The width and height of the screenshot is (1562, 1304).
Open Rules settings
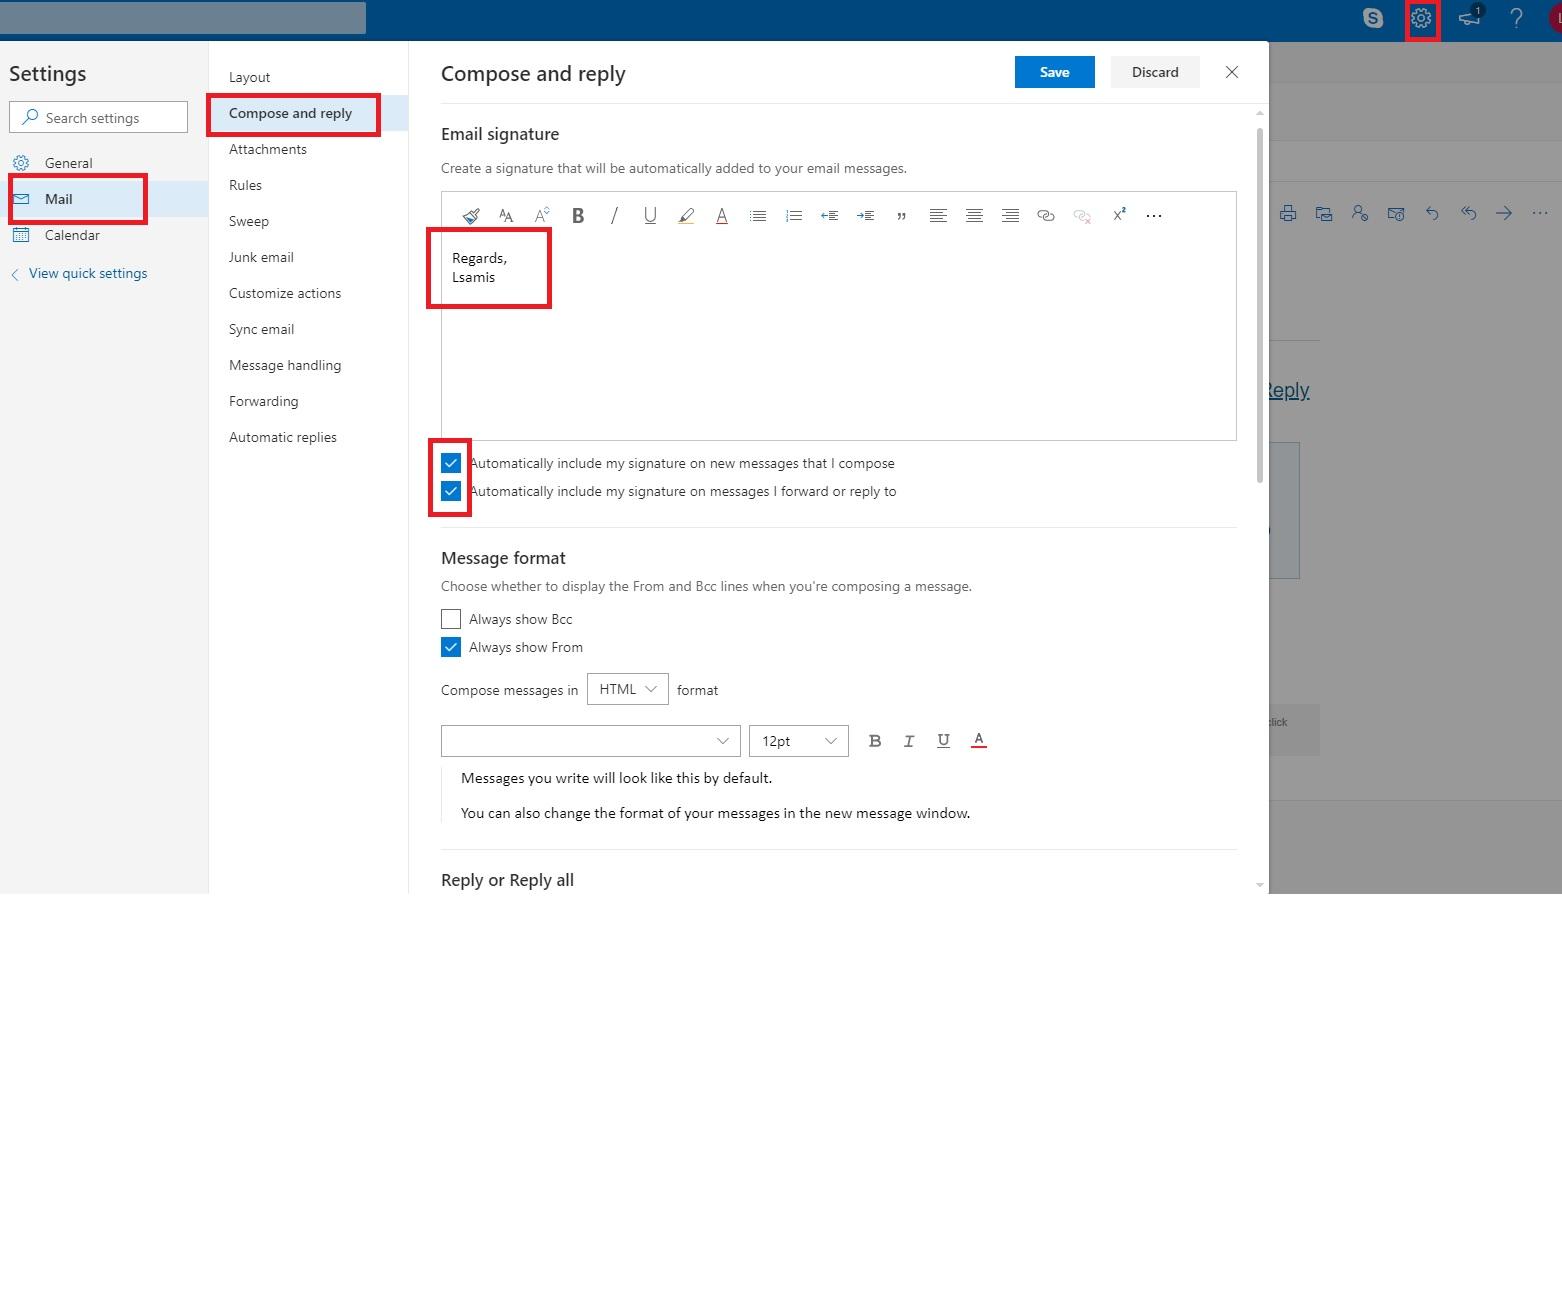click(x=245, y=185)
